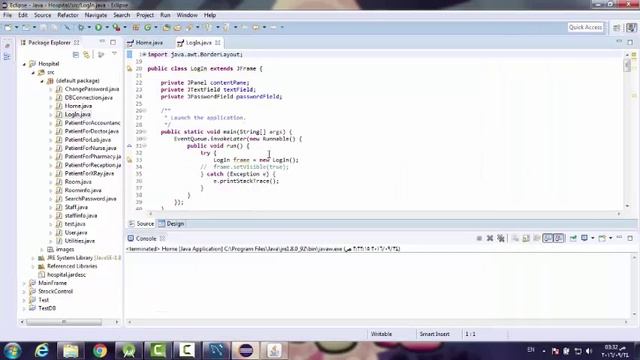Image resolution: width=640 pixels, height=360 pixels.
Task: Click the Windows Start orb
Action: 12,351
